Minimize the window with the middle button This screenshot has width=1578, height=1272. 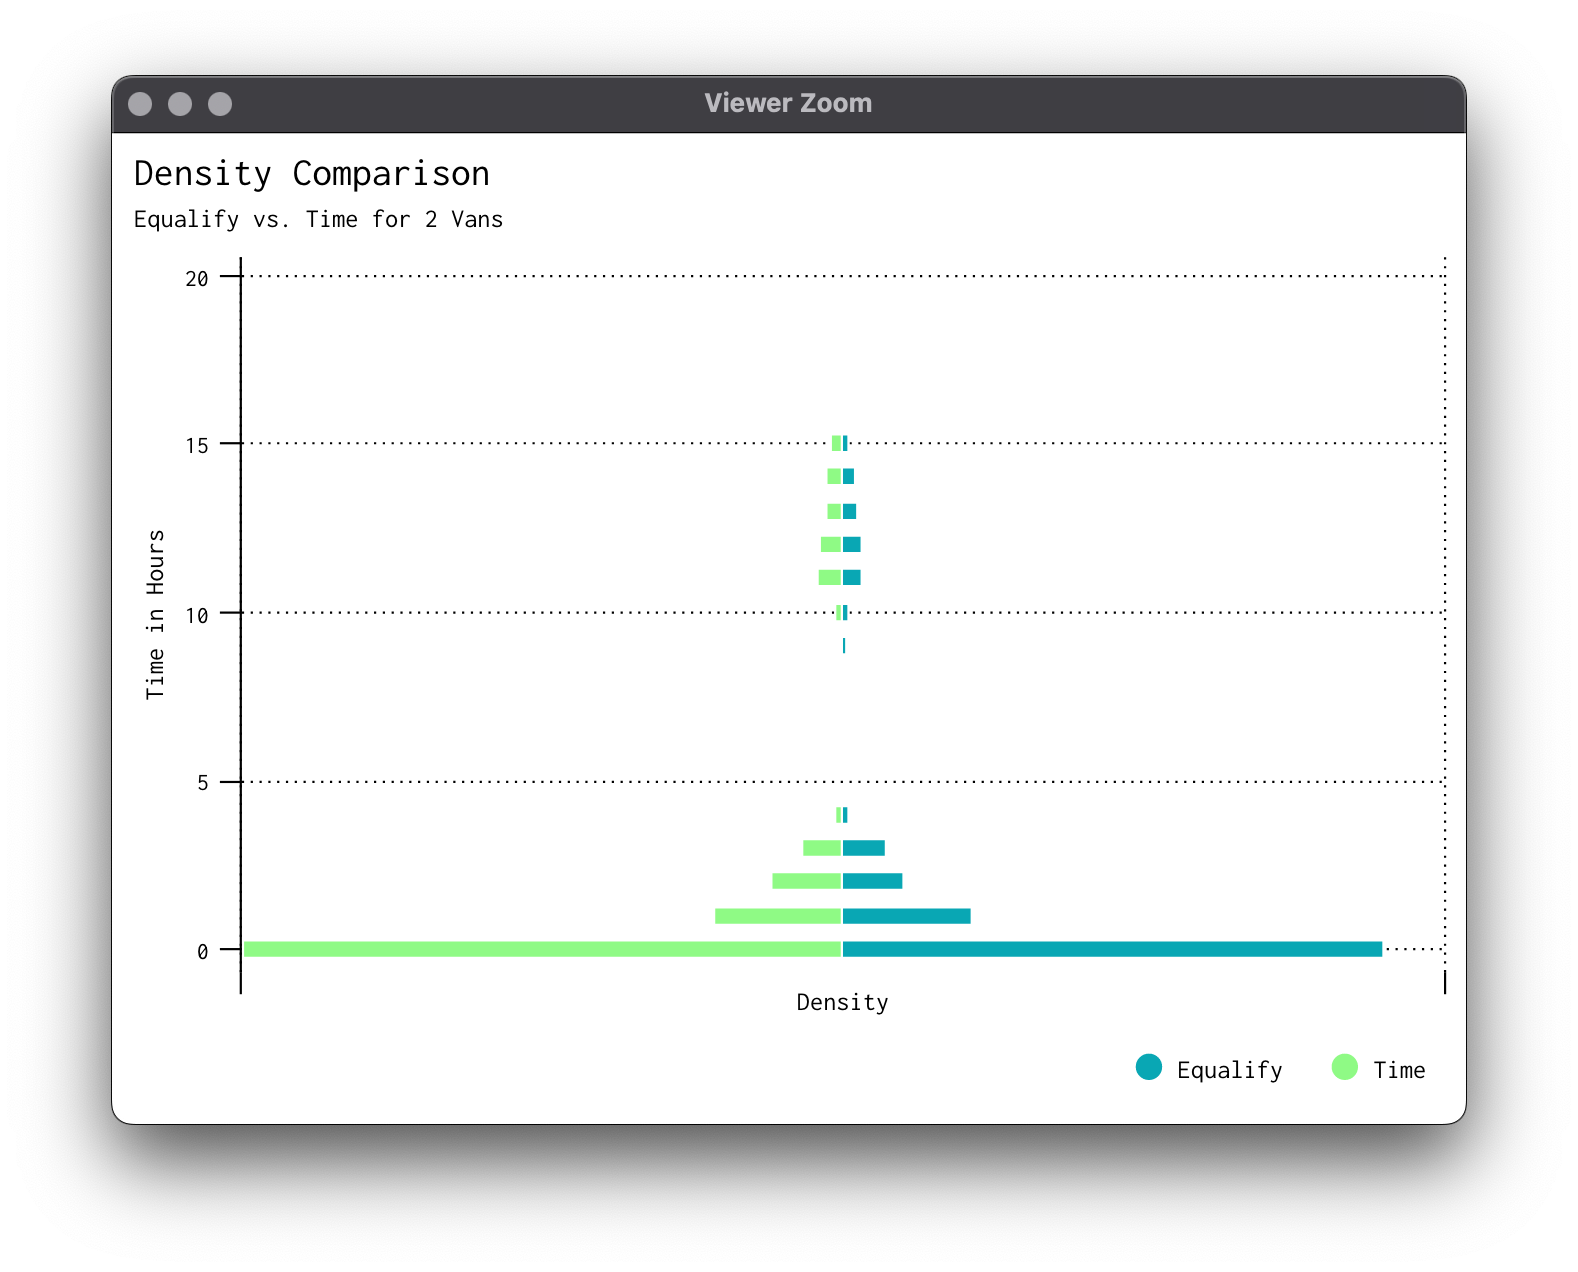pyautogui.click(x=180, y=104)
